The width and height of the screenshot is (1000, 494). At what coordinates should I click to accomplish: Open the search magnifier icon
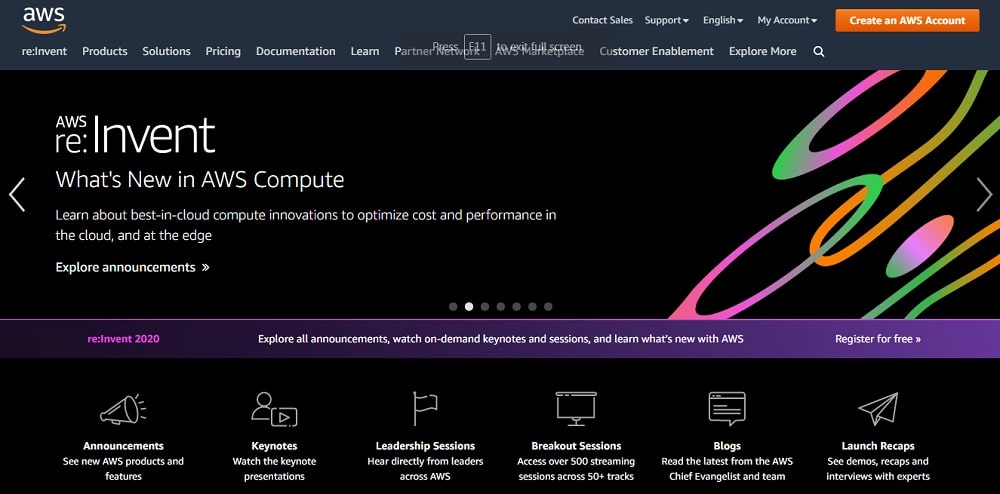[819, 52]
